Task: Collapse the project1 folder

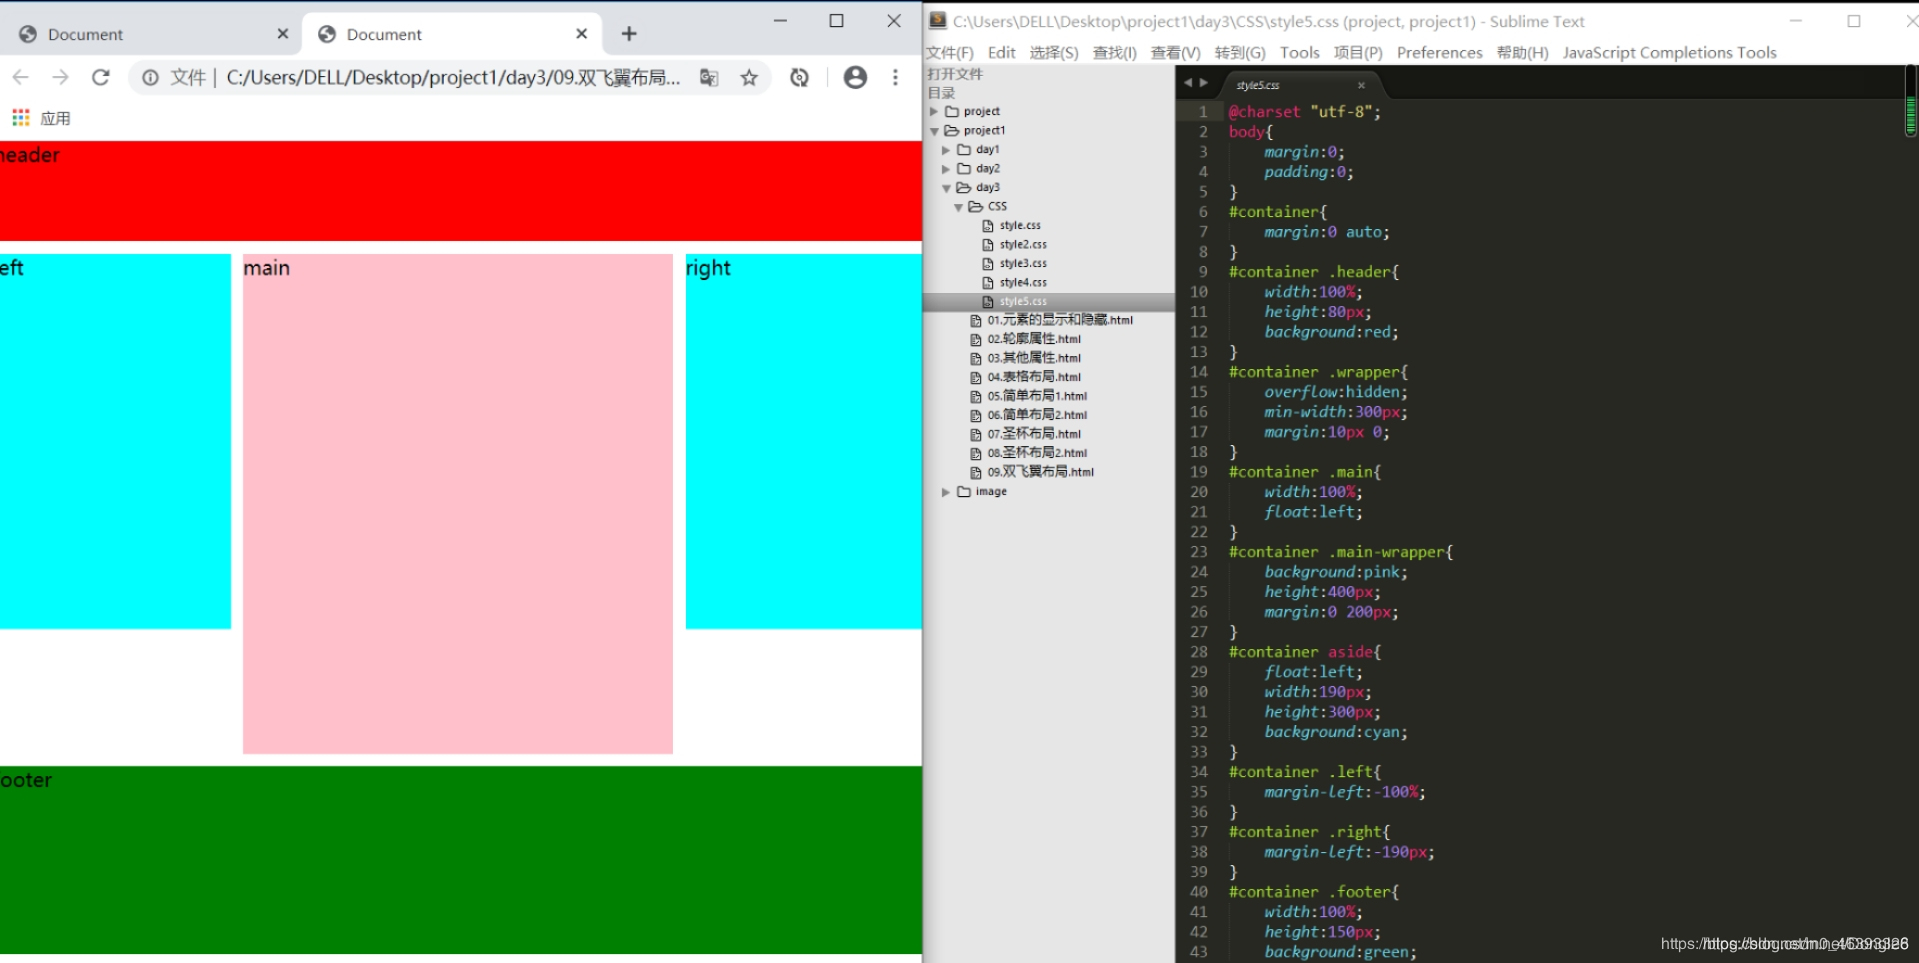Action: pos(934,130)
